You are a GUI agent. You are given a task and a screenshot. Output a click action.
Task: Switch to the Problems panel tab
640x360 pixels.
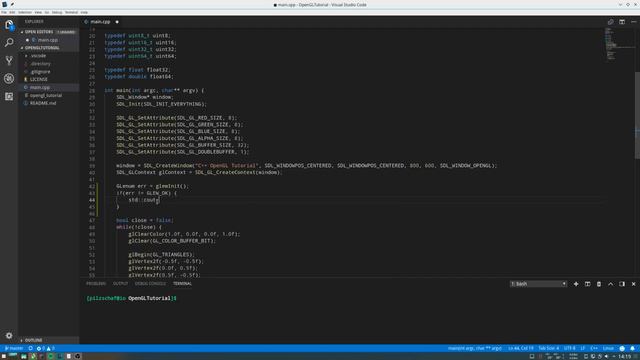tap(96, 284)
